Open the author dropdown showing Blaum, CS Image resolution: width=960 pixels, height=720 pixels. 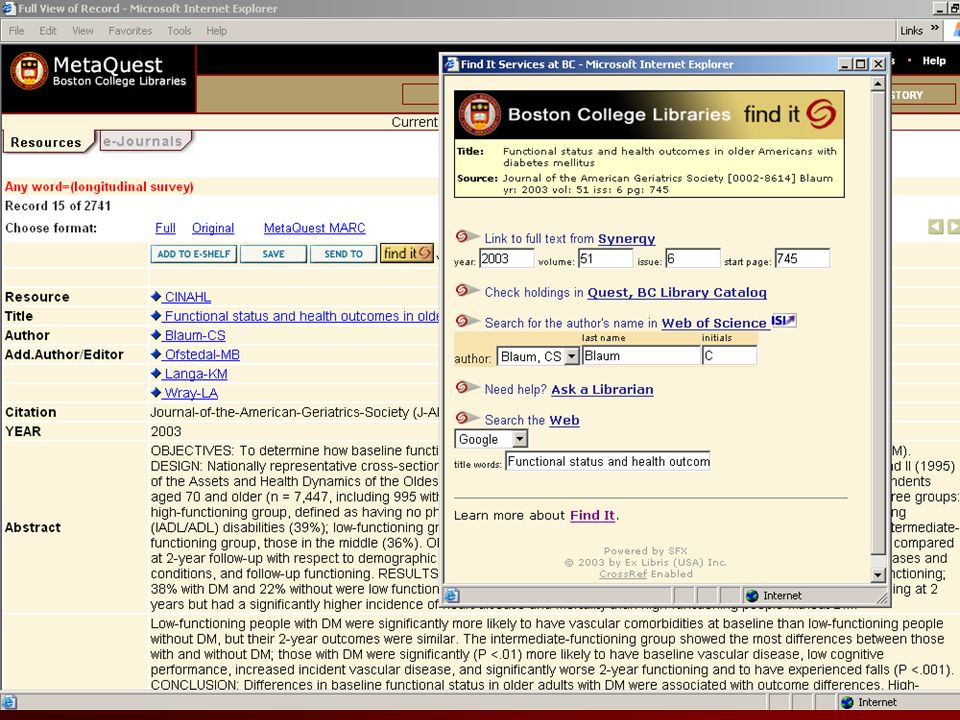click(571, 356)
